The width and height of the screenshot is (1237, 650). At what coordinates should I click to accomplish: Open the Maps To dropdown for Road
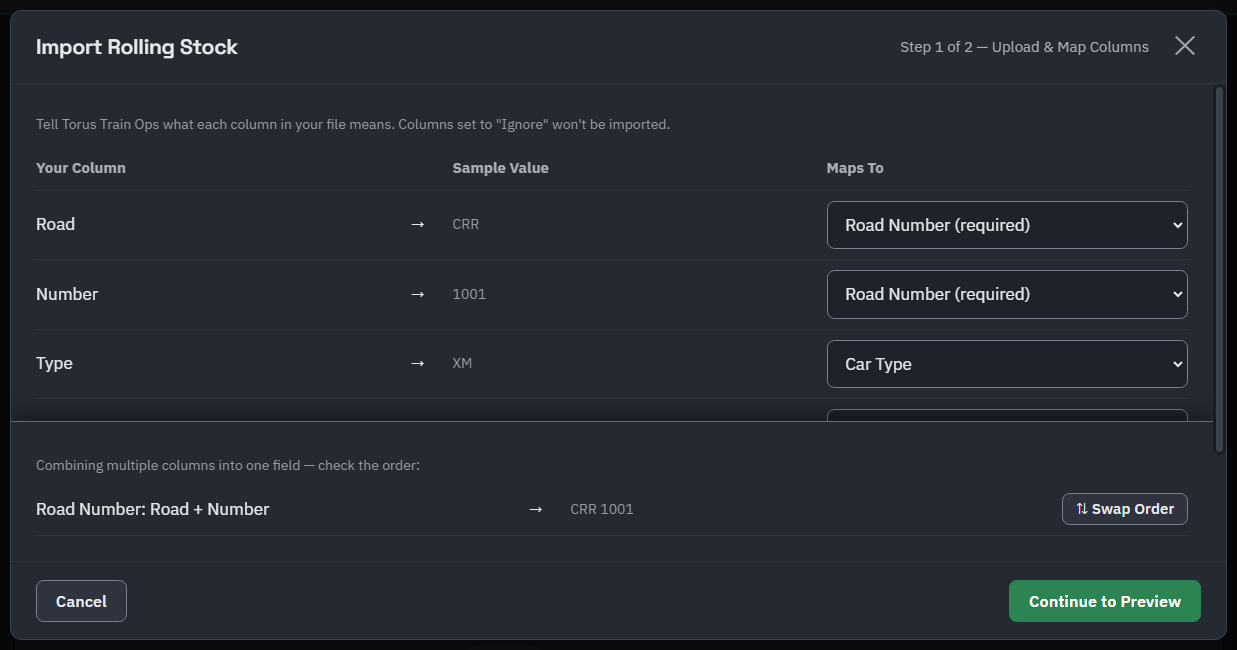pyautogui.click(x=1007, y=225)
